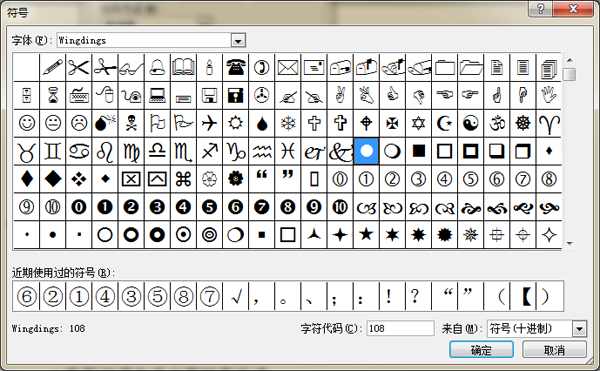Image resolution: width=600 pixels, height=371 pixels.
Task: Select the crossed box symbol
Action: [131, 179]
